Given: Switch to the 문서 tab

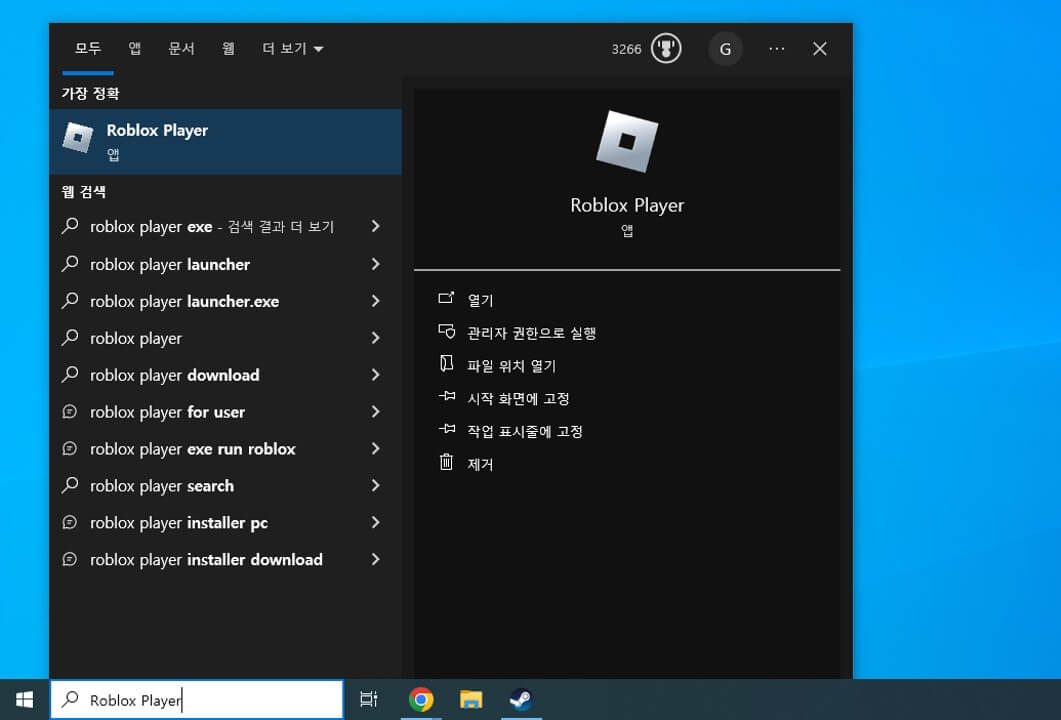Looking at the screenshot, I should click(x=181, y=49).
